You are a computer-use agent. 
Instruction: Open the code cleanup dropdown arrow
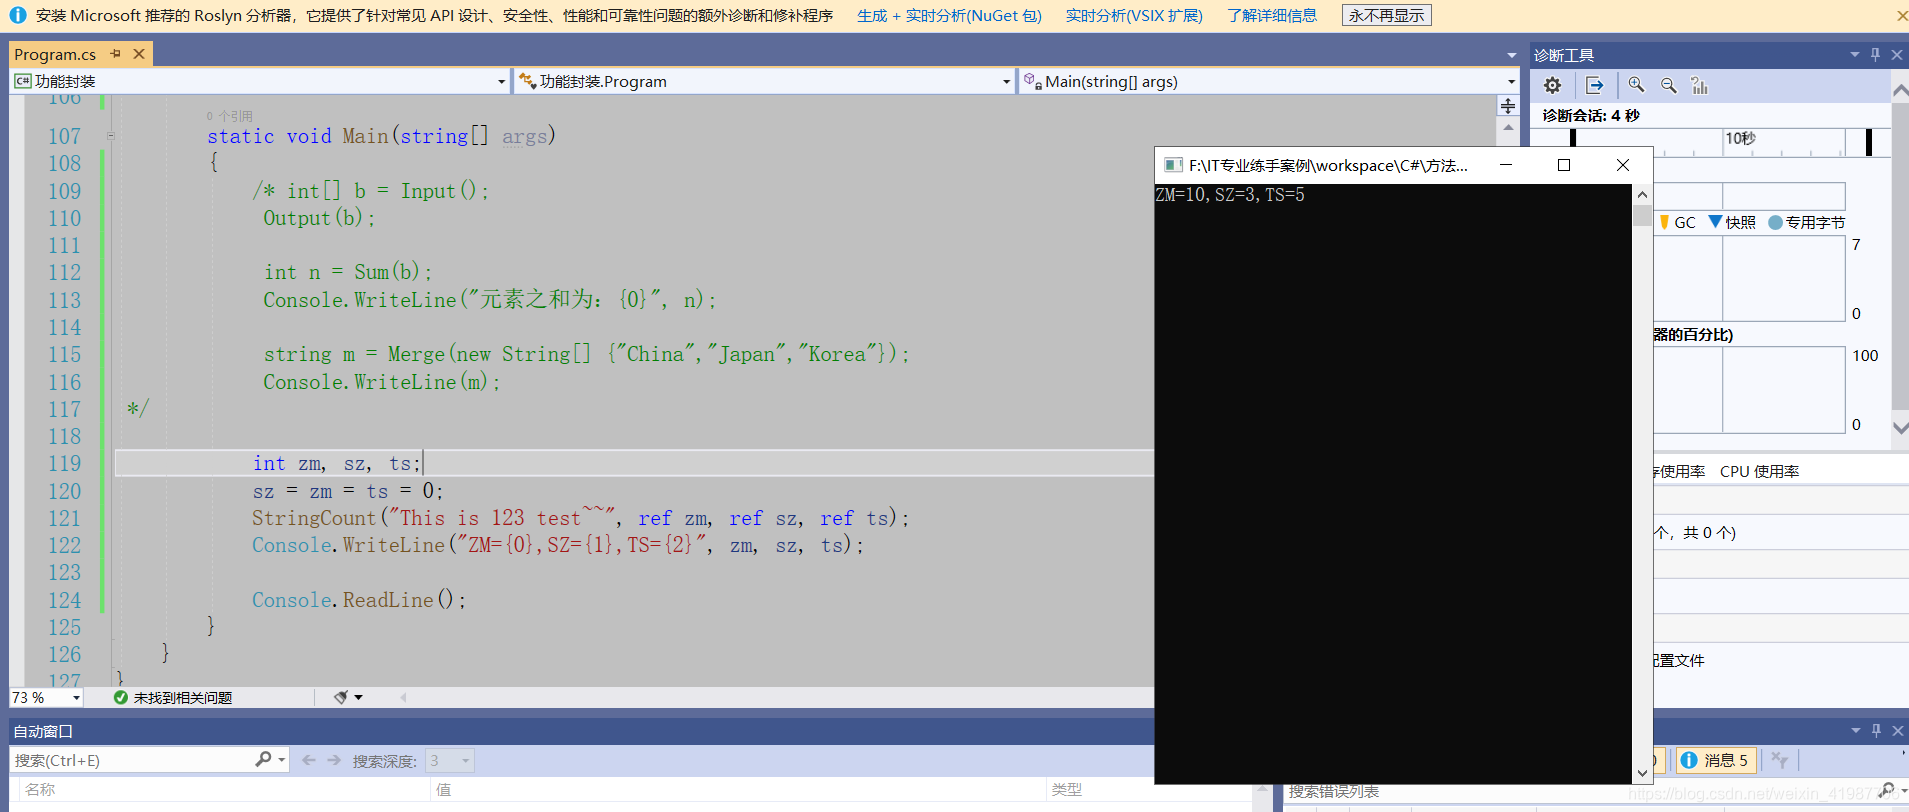(x=359, y=697)
